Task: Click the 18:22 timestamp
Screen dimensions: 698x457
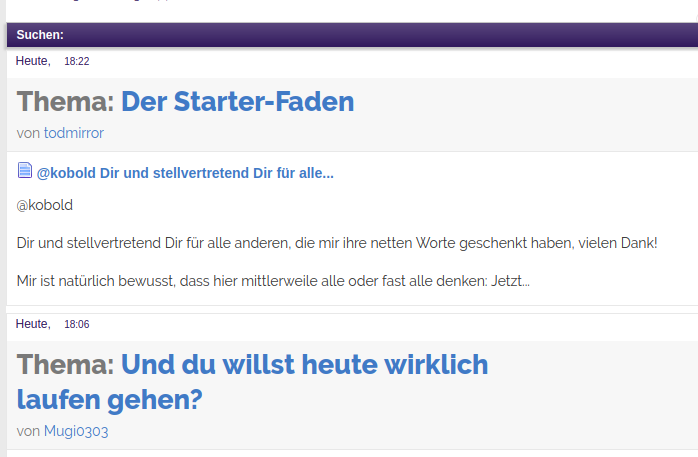Action: pyautogui.click(x=77, y=62)
